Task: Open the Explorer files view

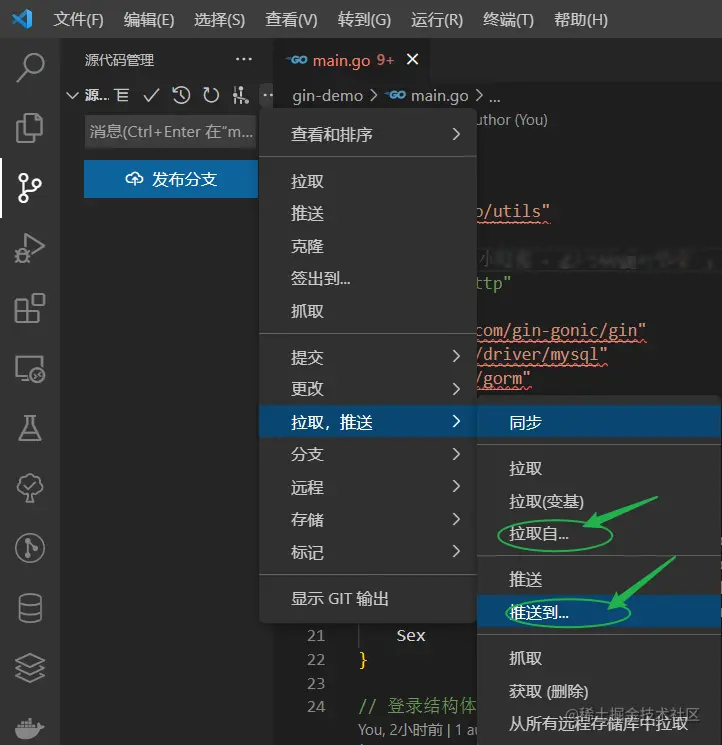Action: click(29, 128)
